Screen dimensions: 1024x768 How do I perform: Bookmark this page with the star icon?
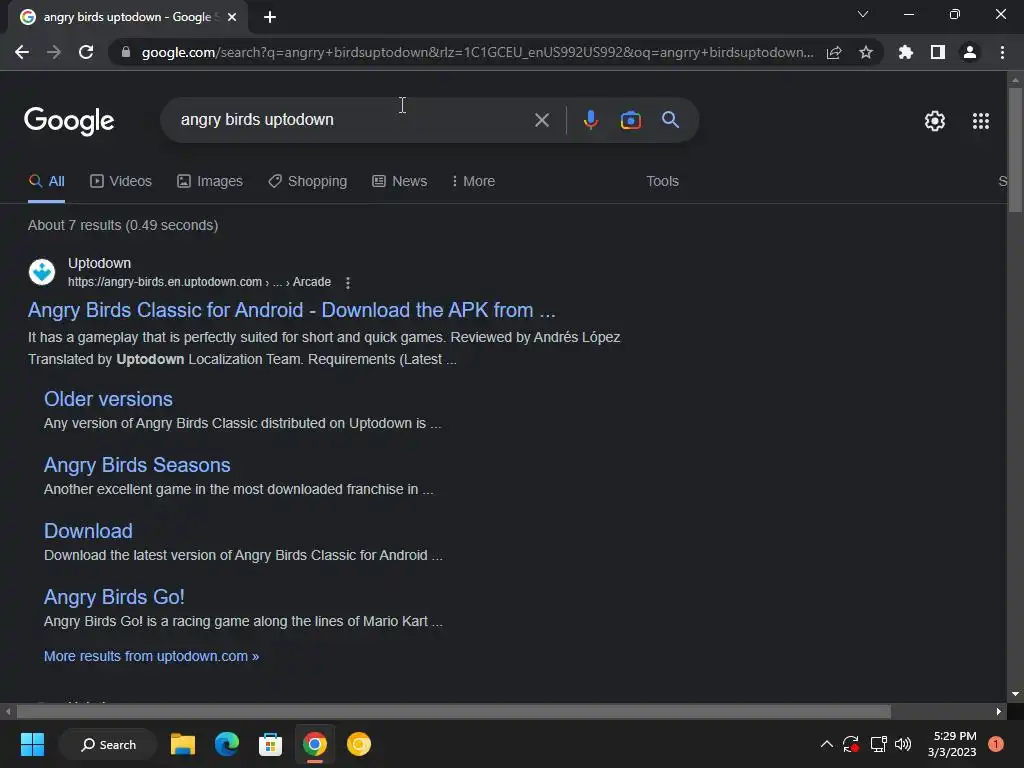tap(866, 52)
